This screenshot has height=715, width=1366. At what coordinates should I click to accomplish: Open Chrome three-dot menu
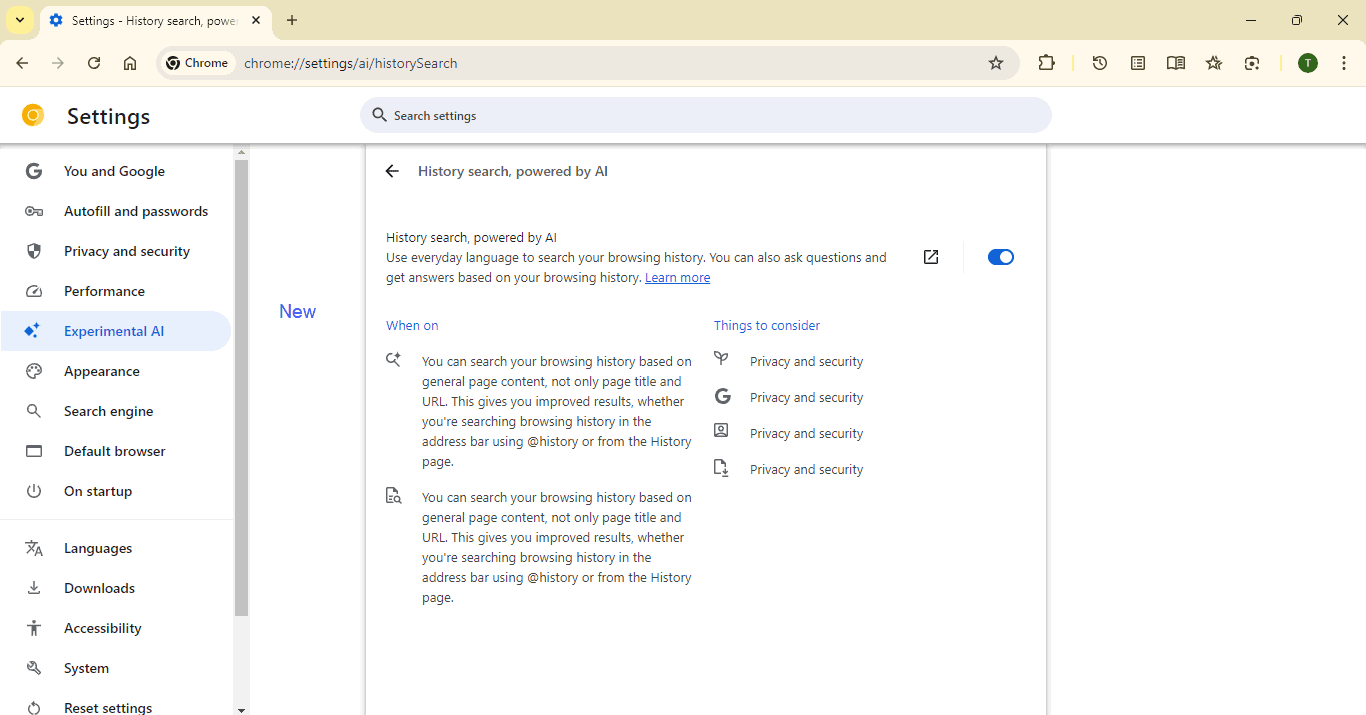click(1344, 63)
